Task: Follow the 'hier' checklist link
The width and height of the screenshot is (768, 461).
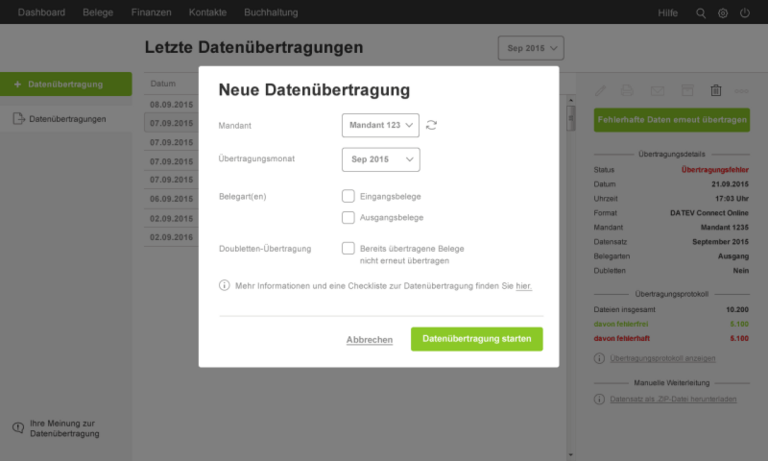Action: [x=524, y=286]
